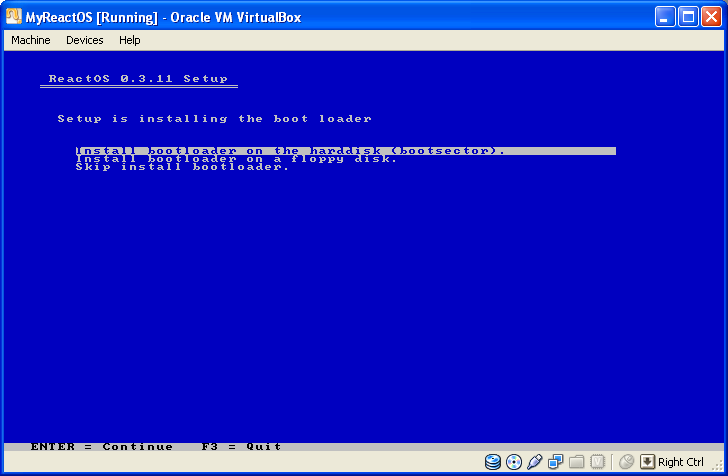Click 'ENTER = Continue' in the status bar

(102, 447)
